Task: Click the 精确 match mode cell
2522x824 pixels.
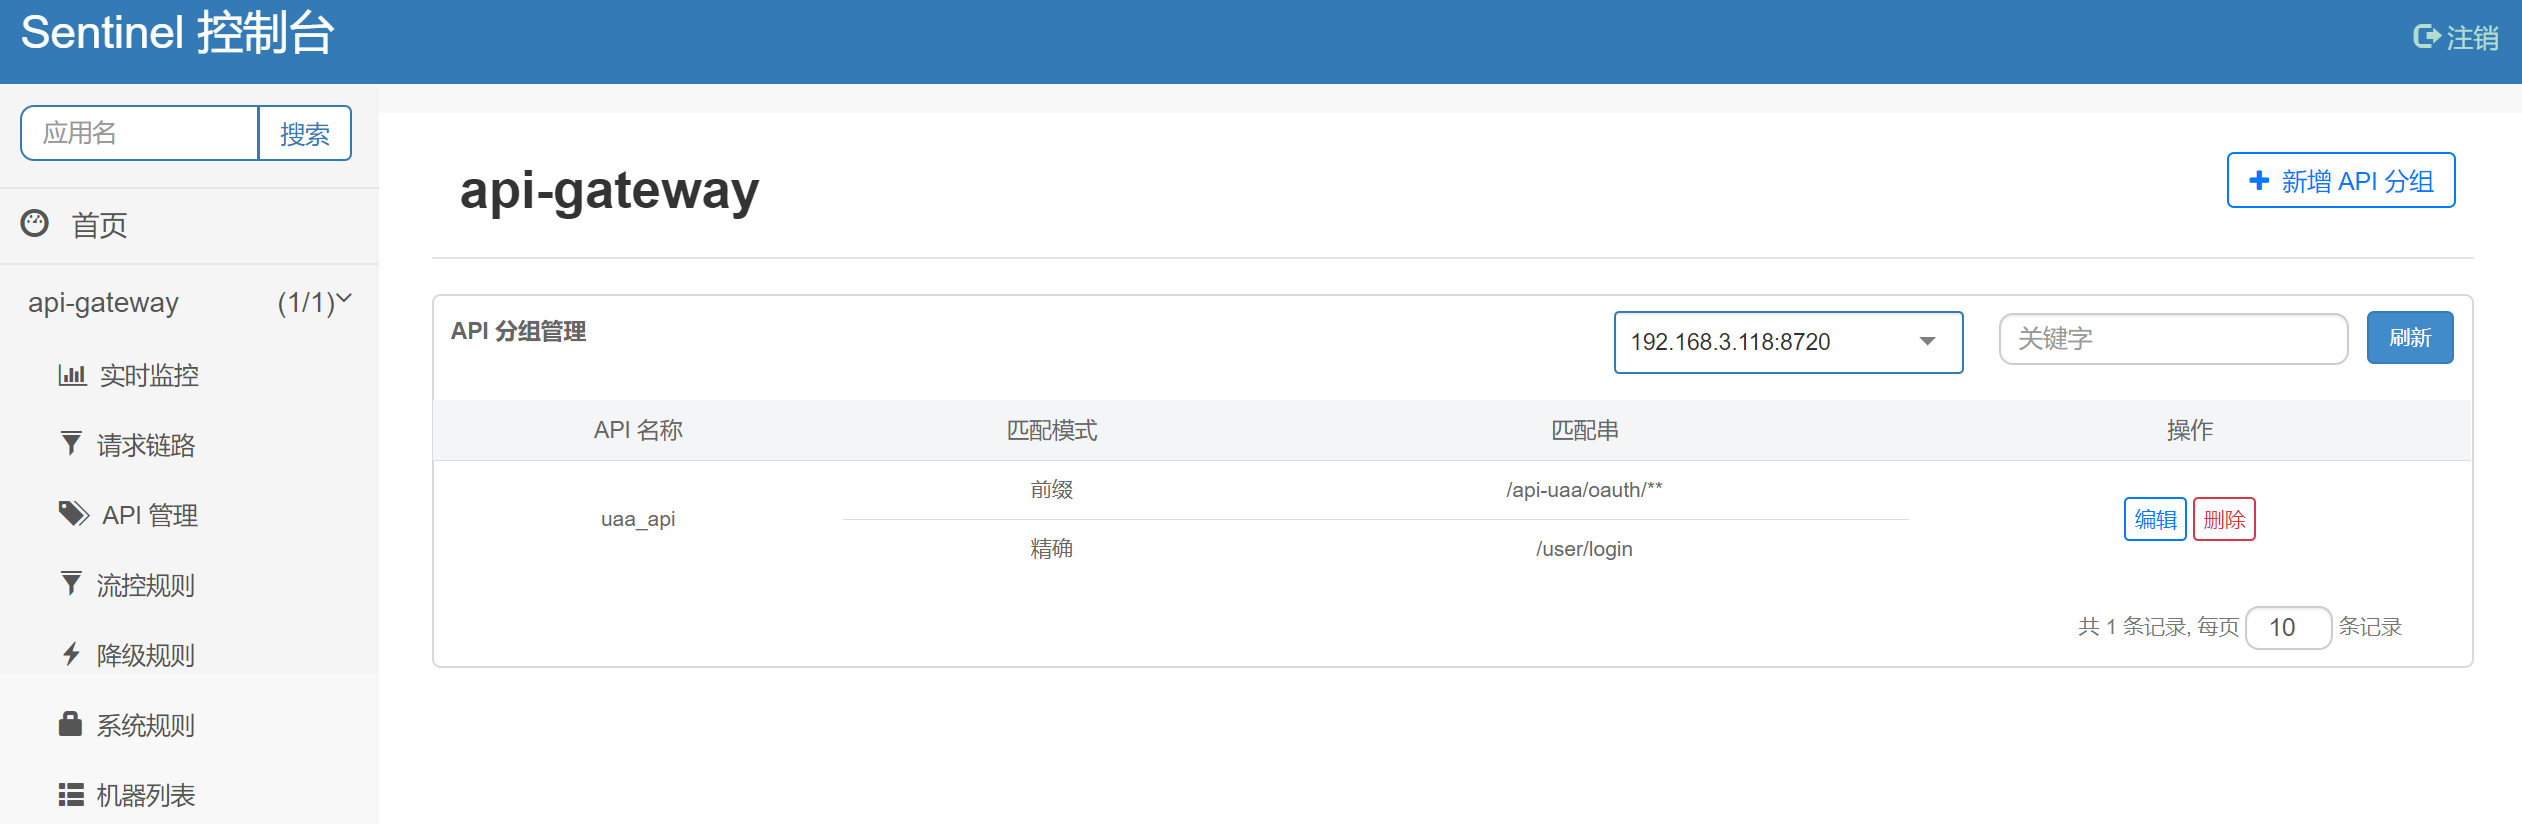Action: pyautogui.click(x=1052, y=548)
